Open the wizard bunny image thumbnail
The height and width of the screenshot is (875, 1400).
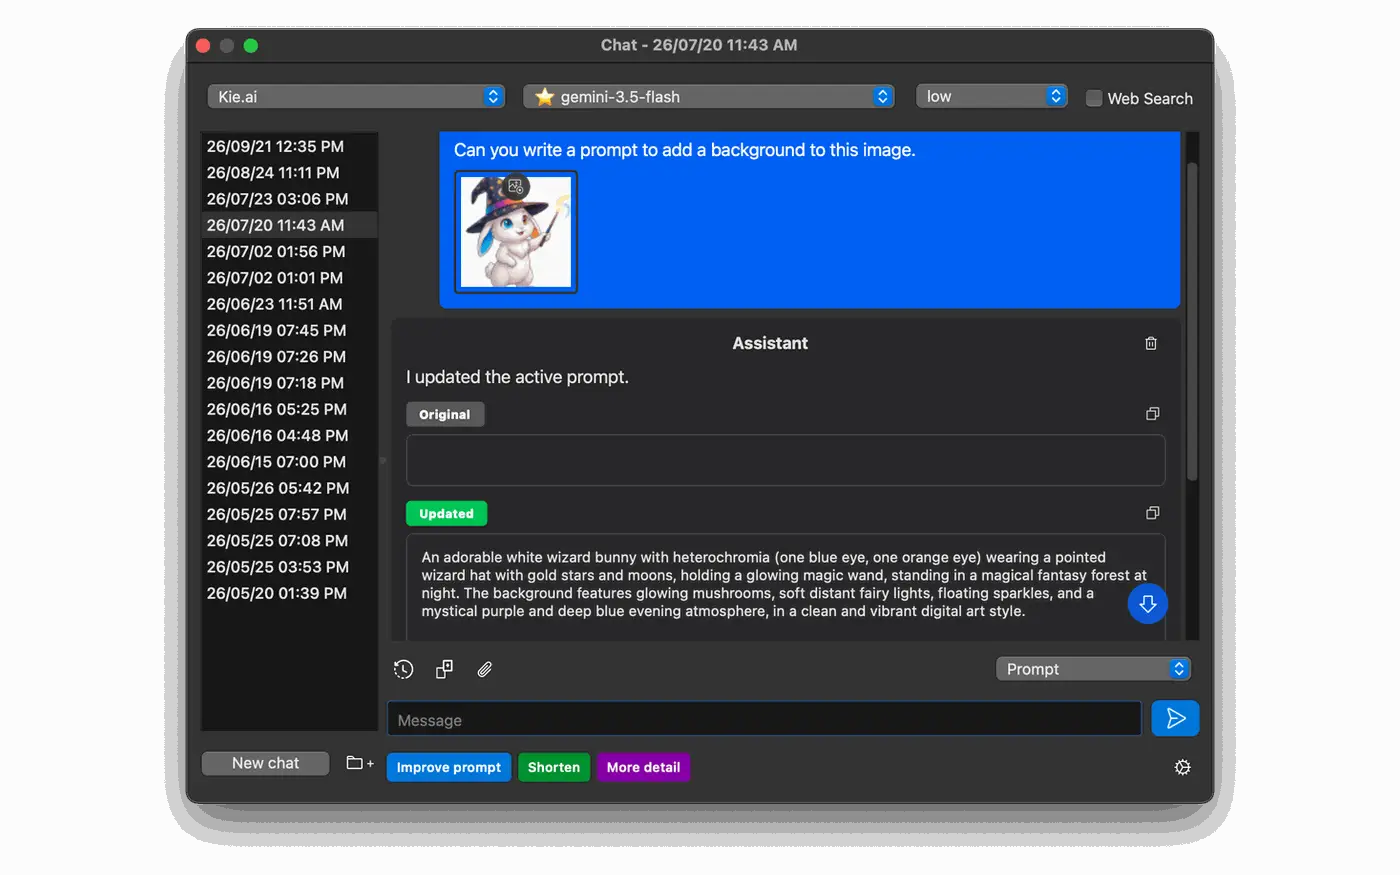coord(516,232)
